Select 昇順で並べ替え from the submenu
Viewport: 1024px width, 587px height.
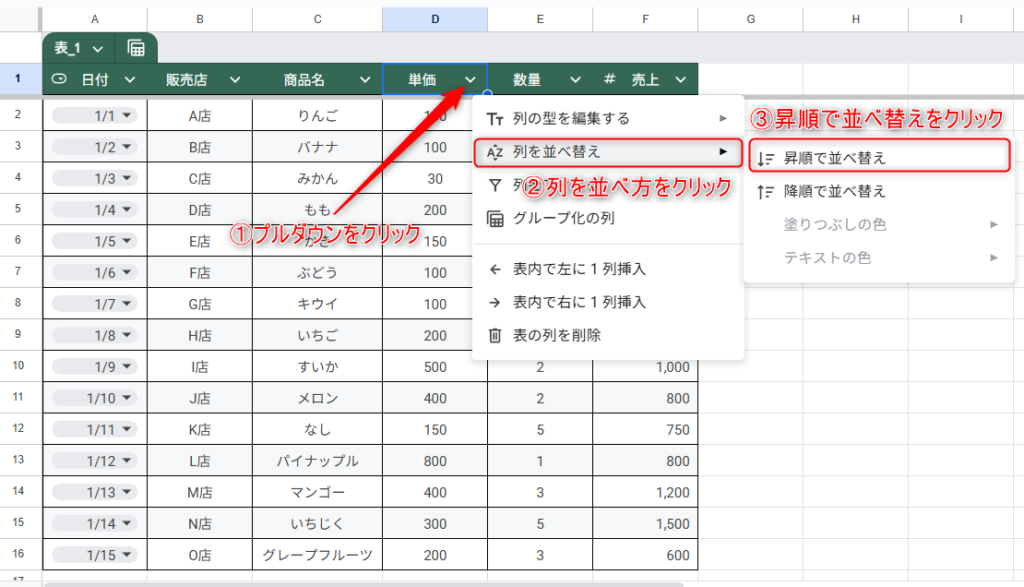click(834, 158)
